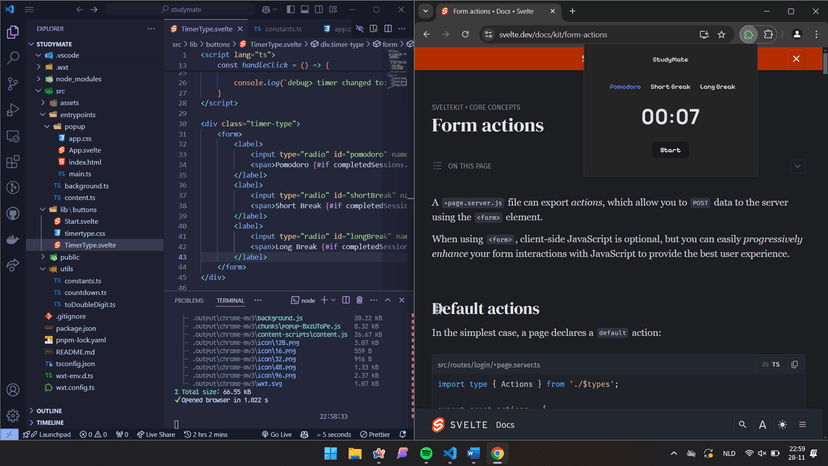Click Go Live in the status bar
The image size is (828, 466).
276,435
